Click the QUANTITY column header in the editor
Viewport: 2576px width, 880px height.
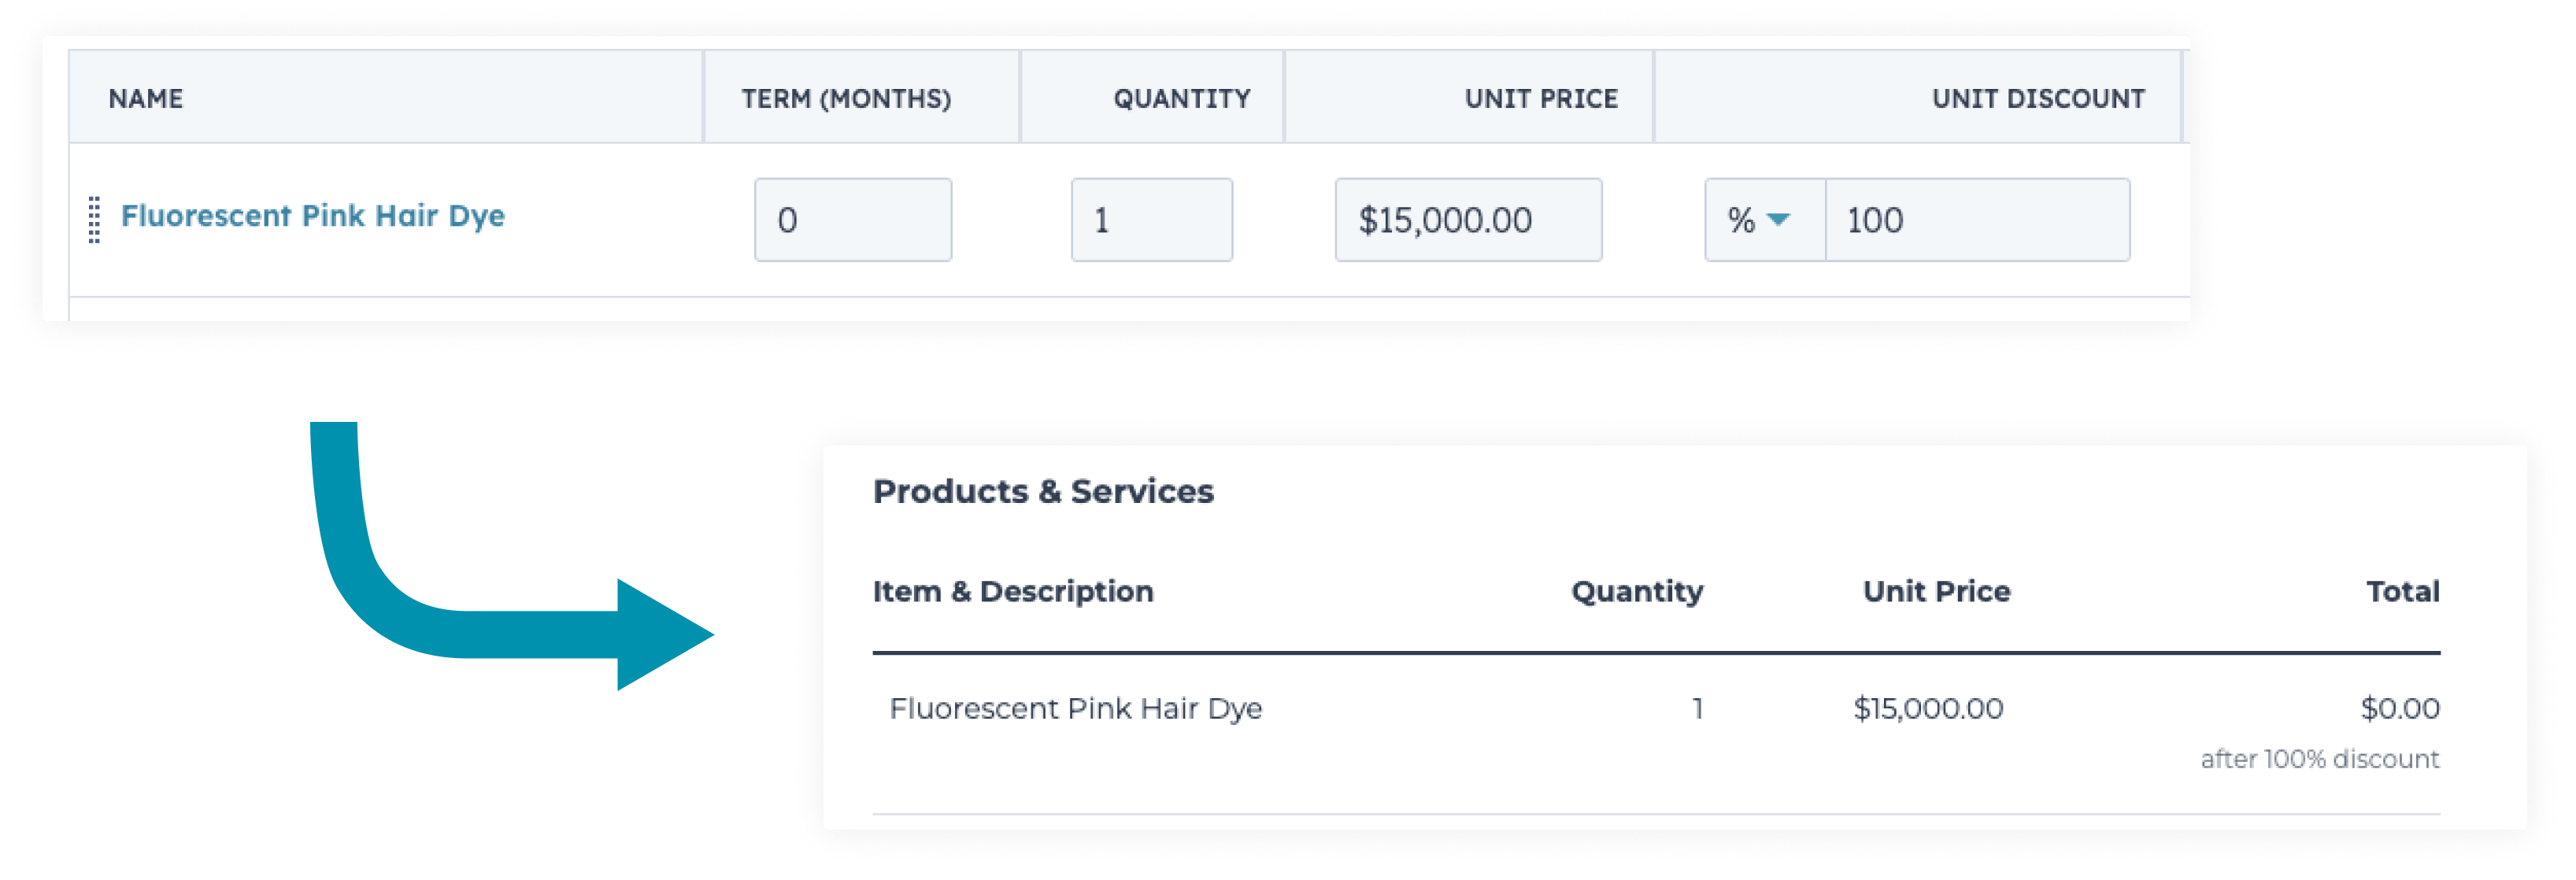1181,99
